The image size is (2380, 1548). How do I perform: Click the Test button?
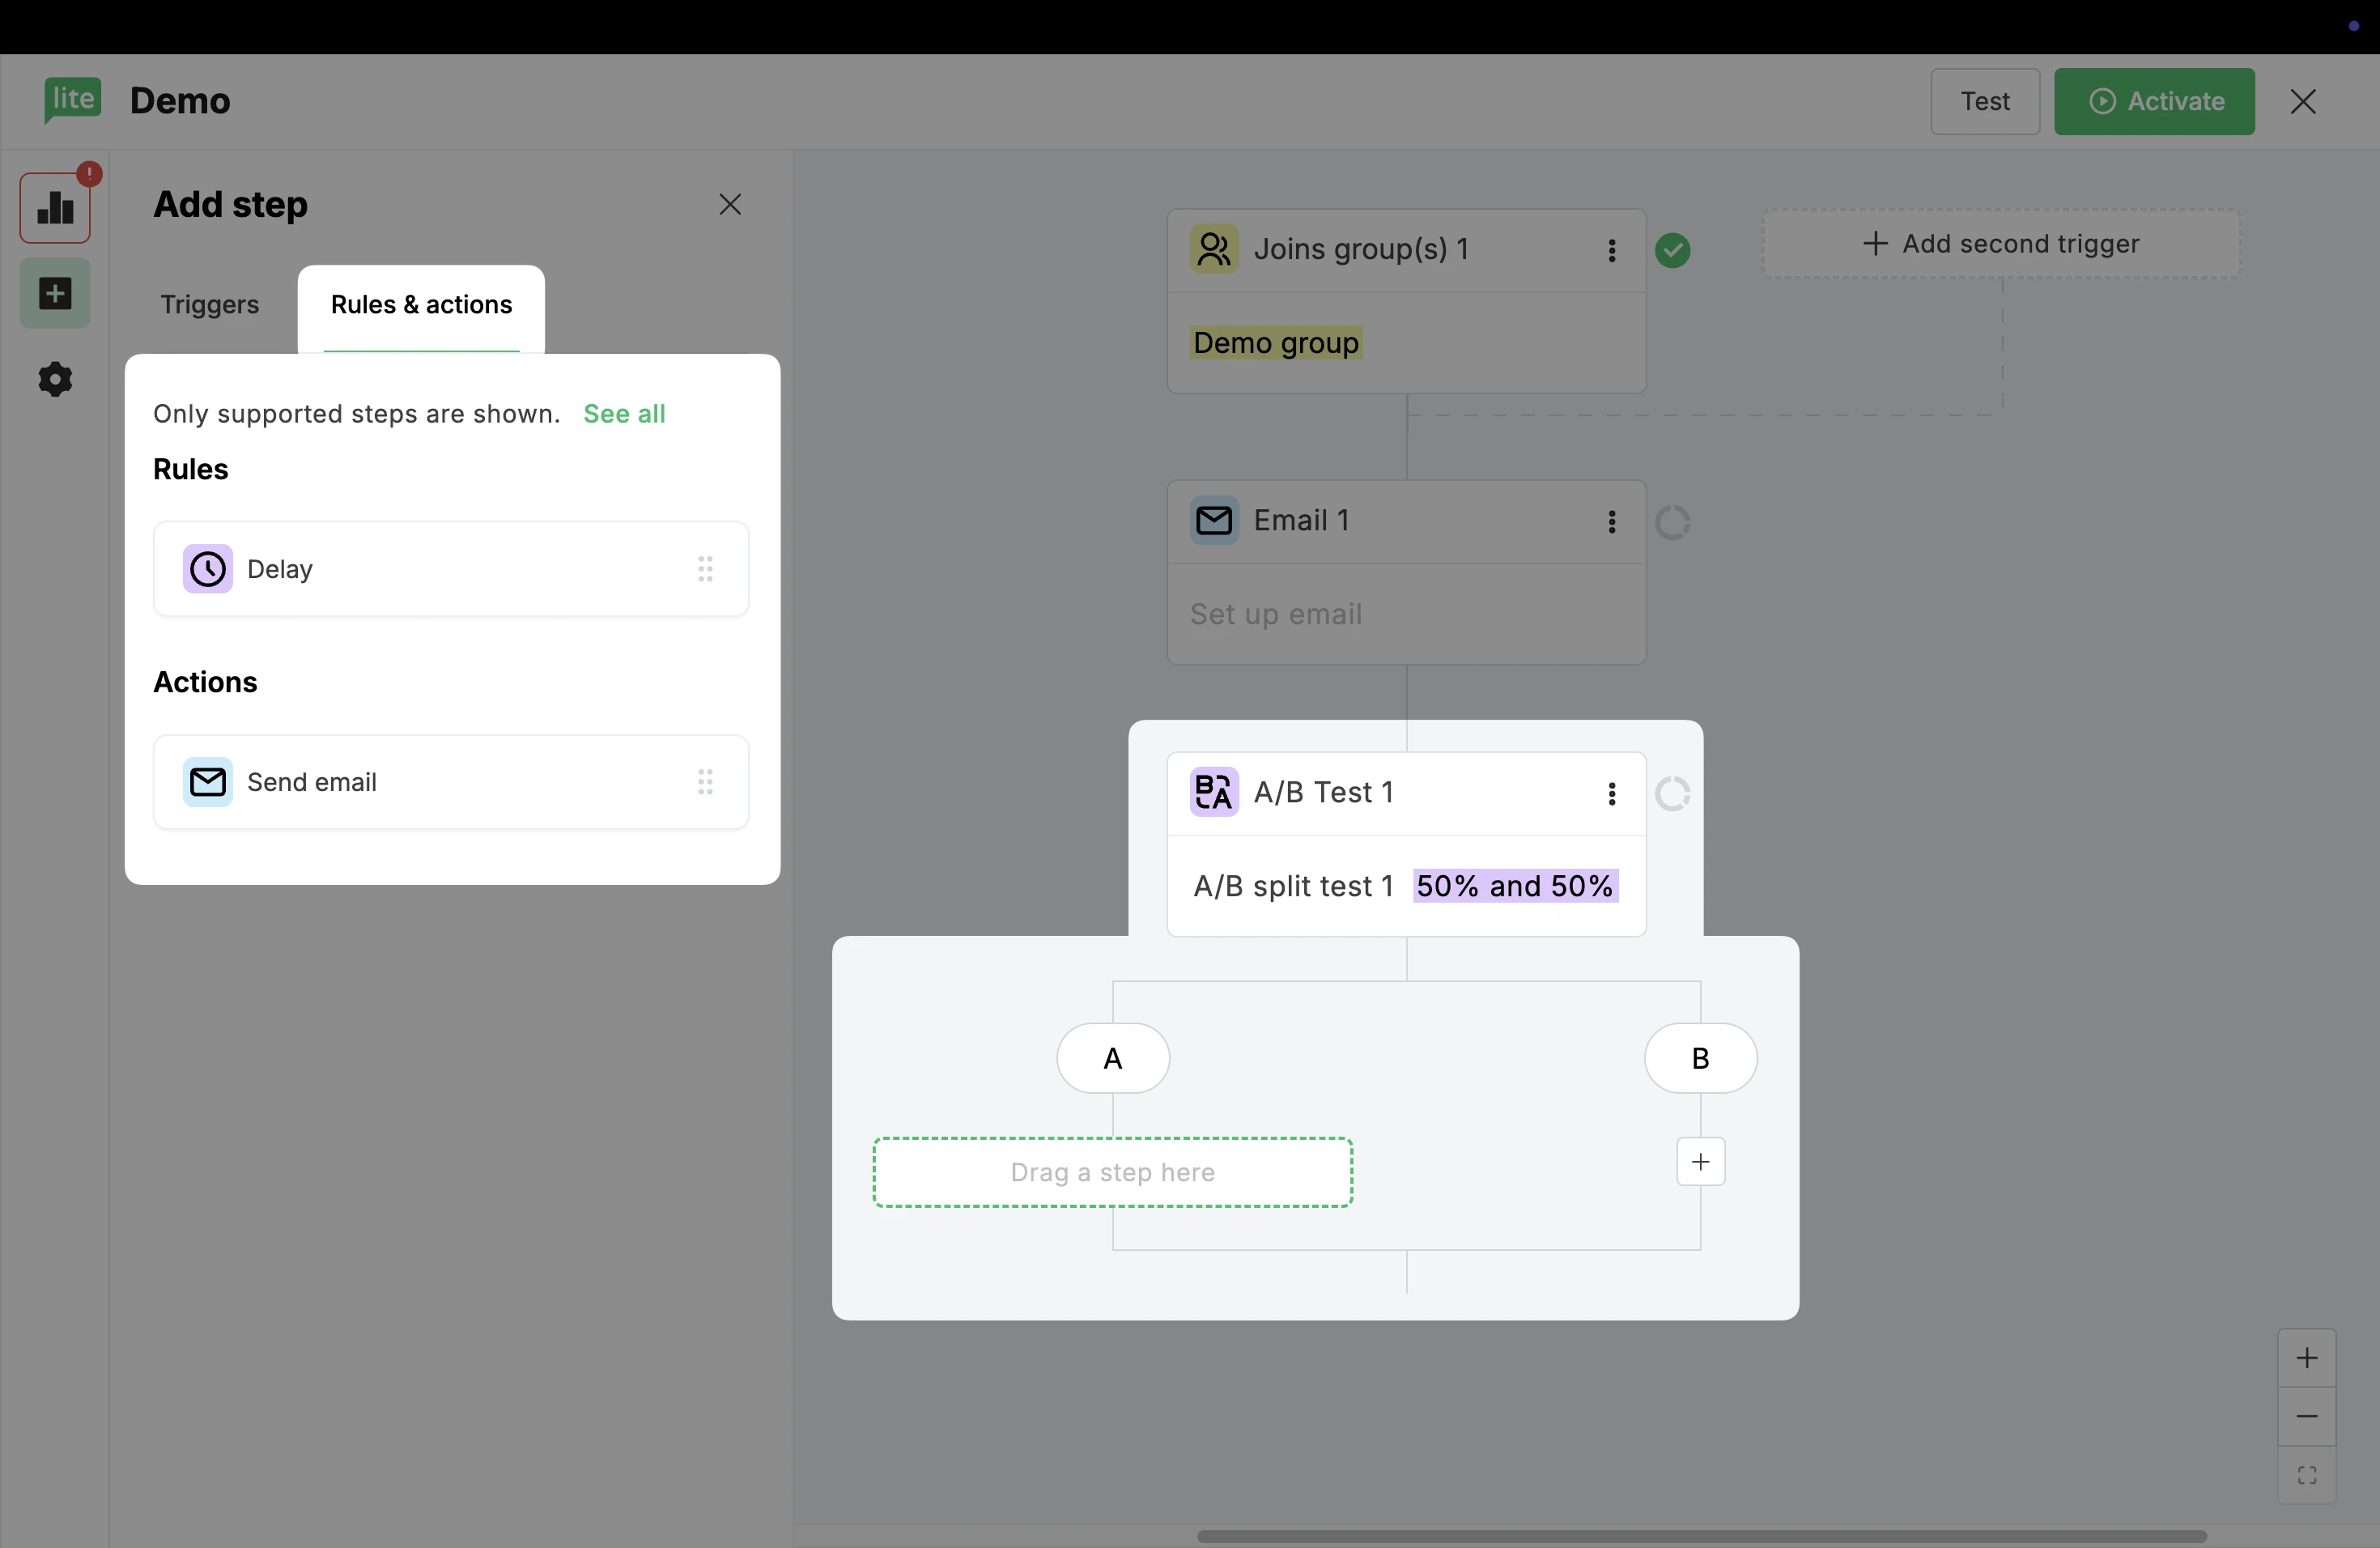coord(1984,101)
